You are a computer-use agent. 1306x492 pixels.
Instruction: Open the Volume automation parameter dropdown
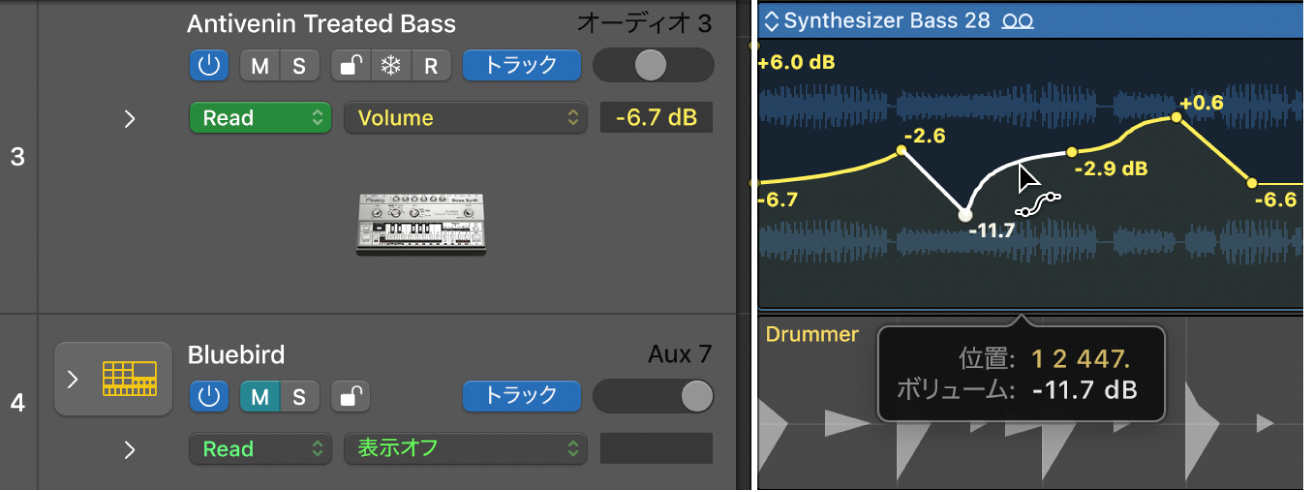pos(465,118)
